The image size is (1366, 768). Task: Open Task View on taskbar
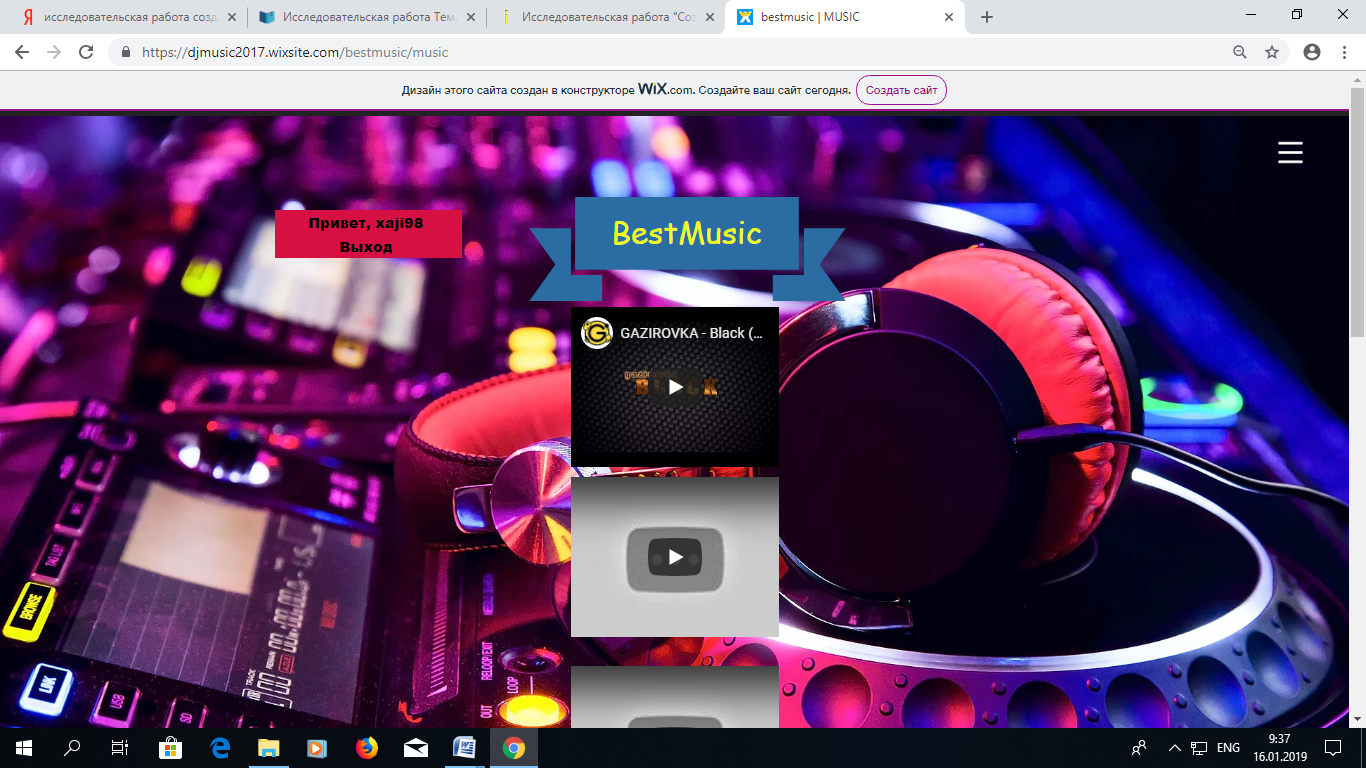point(120,748)
